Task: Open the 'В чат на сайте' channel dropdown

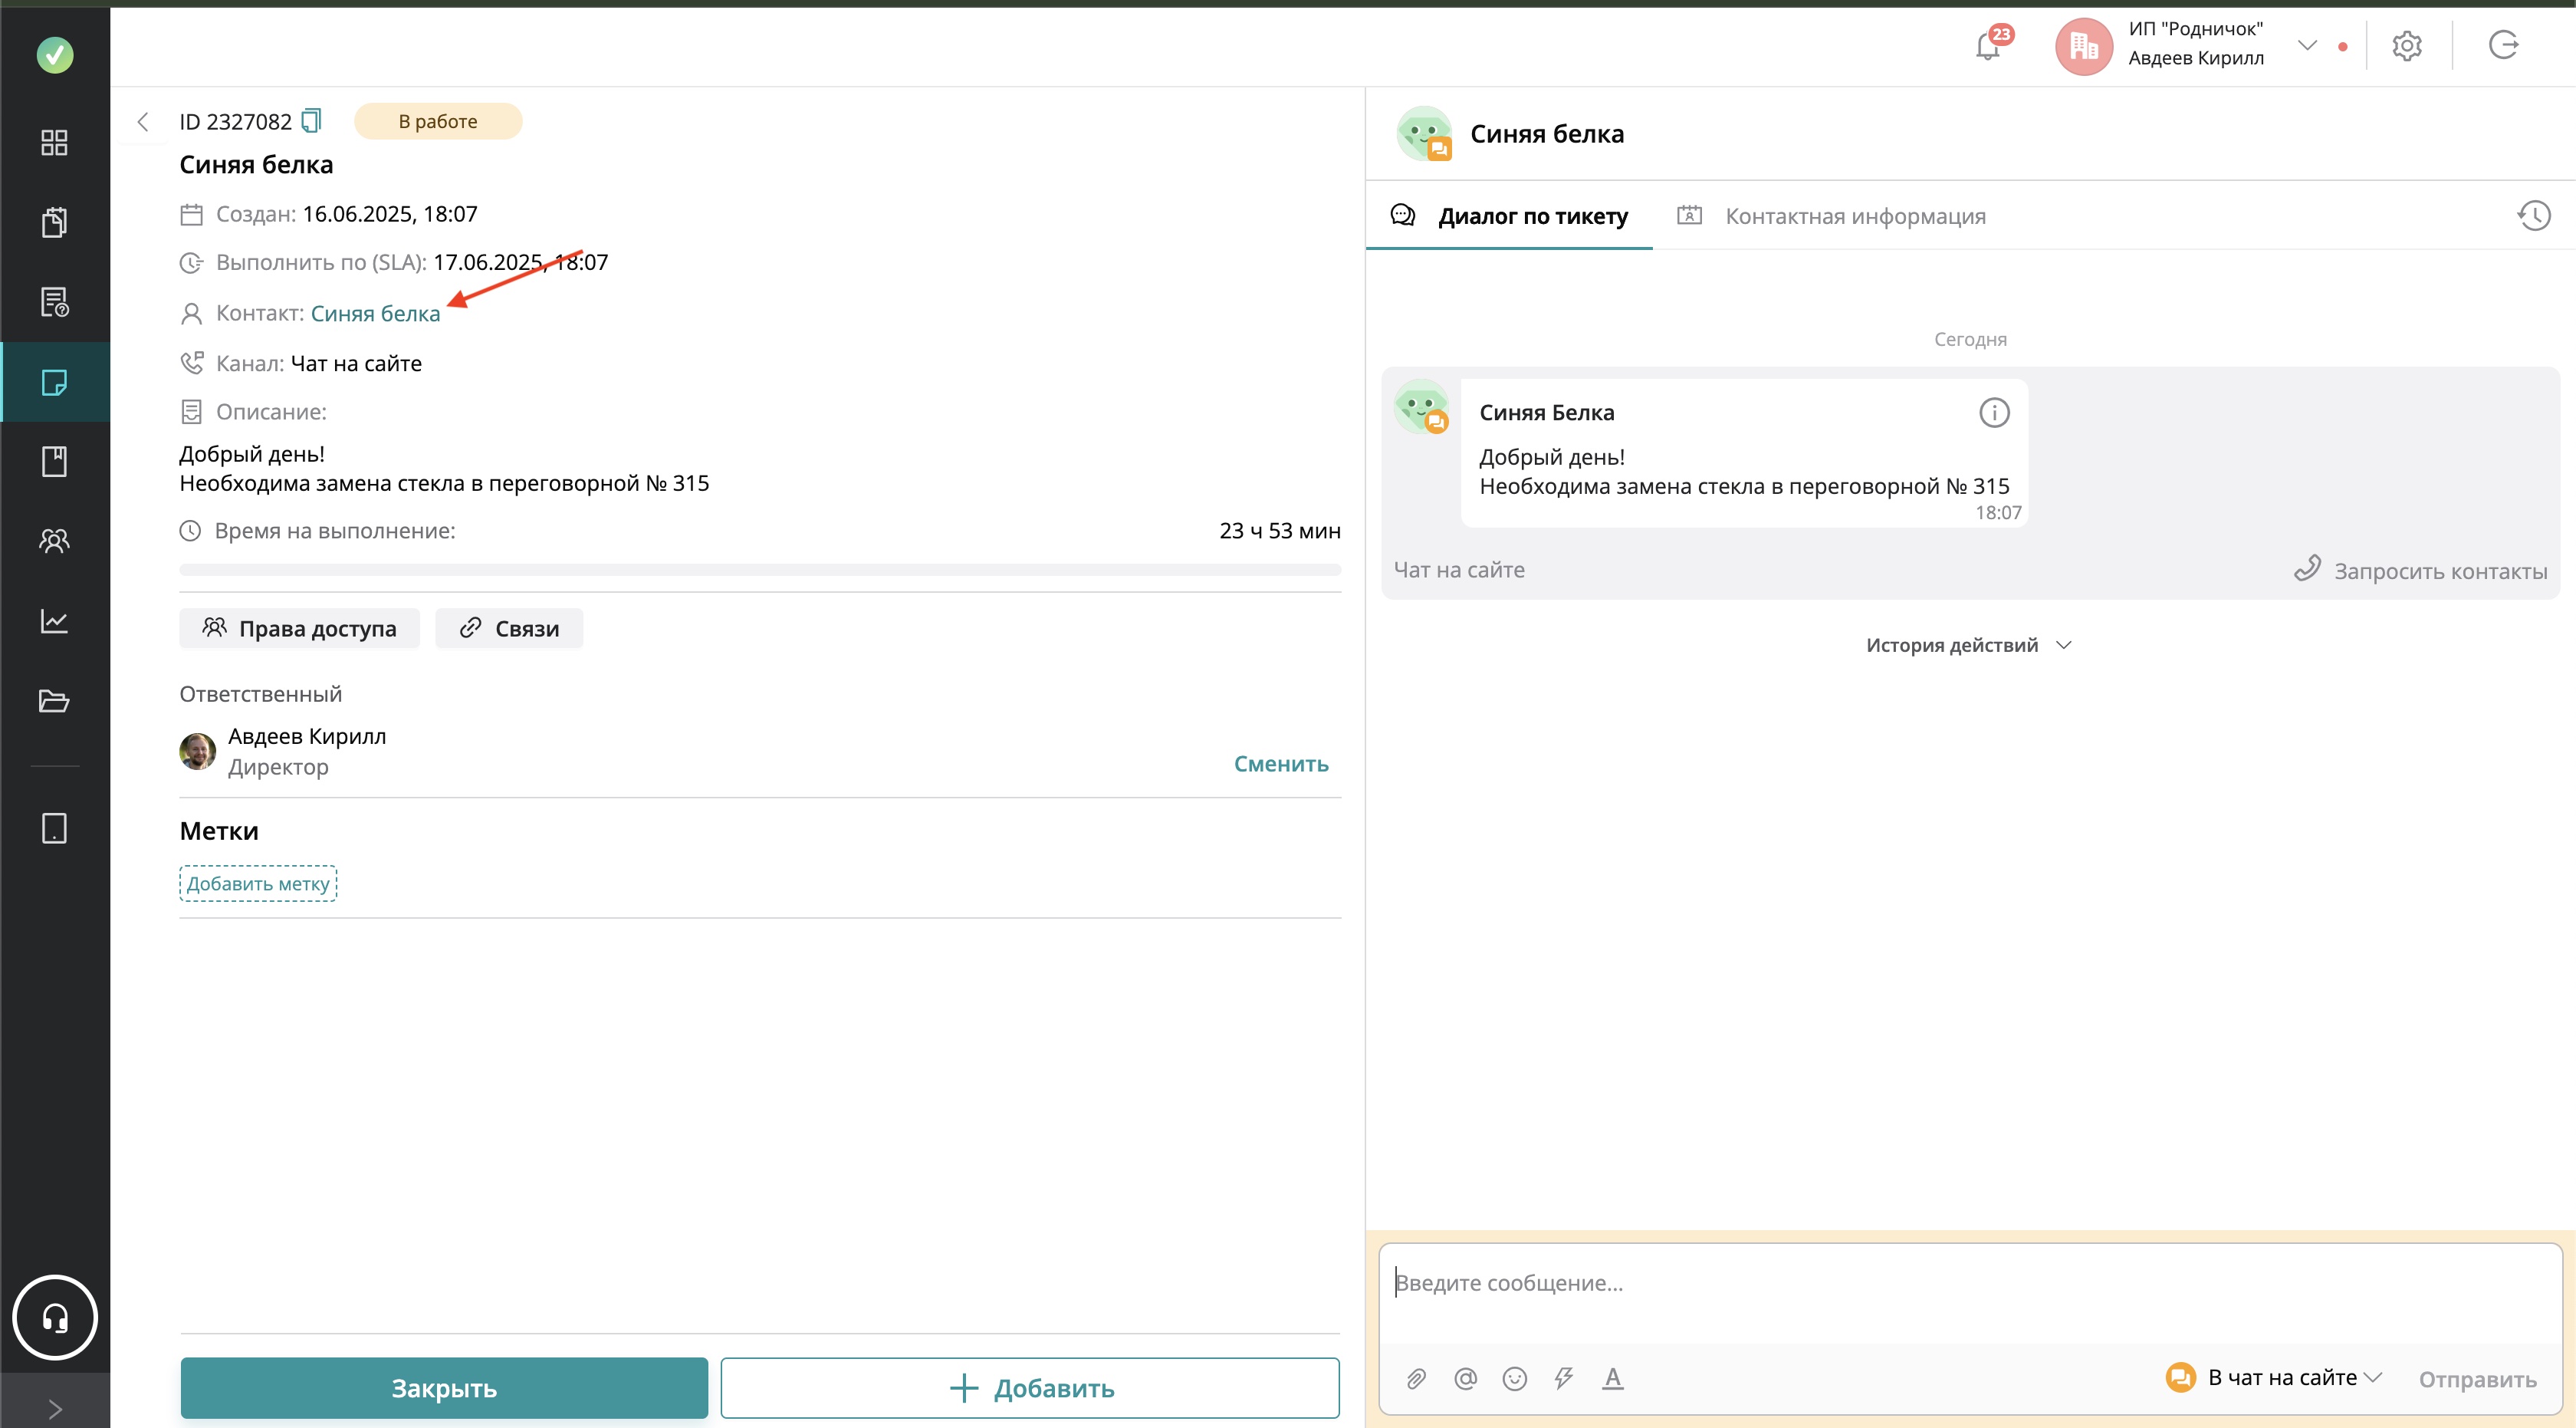Action: [2290, 1378]
